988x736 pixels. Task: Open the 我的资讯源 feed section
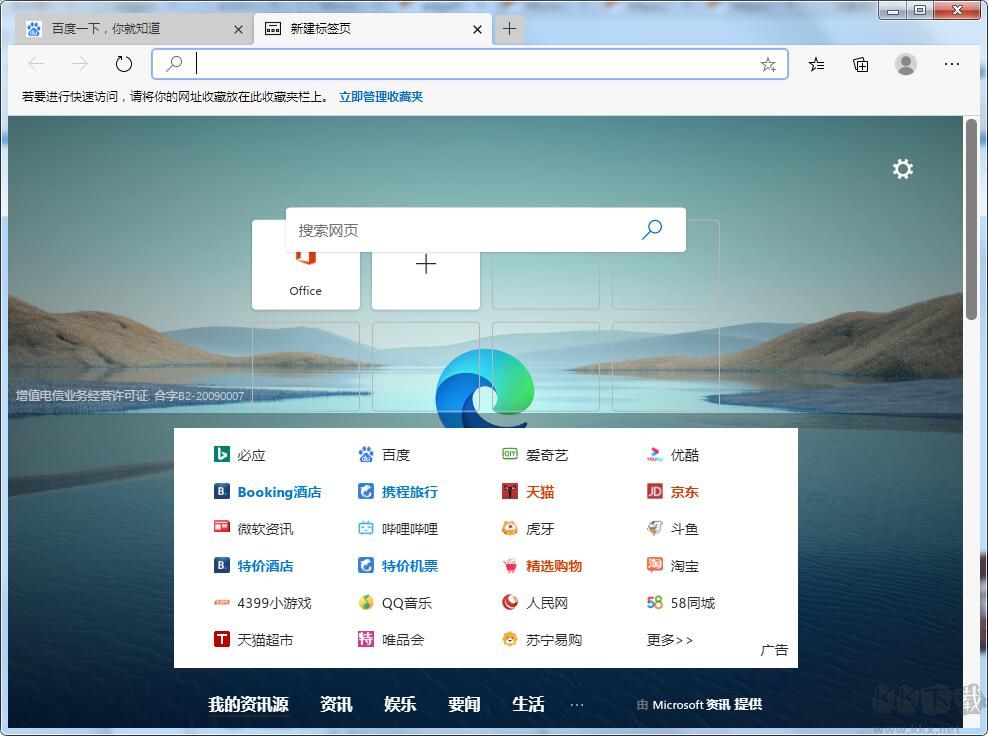(248, 704)
